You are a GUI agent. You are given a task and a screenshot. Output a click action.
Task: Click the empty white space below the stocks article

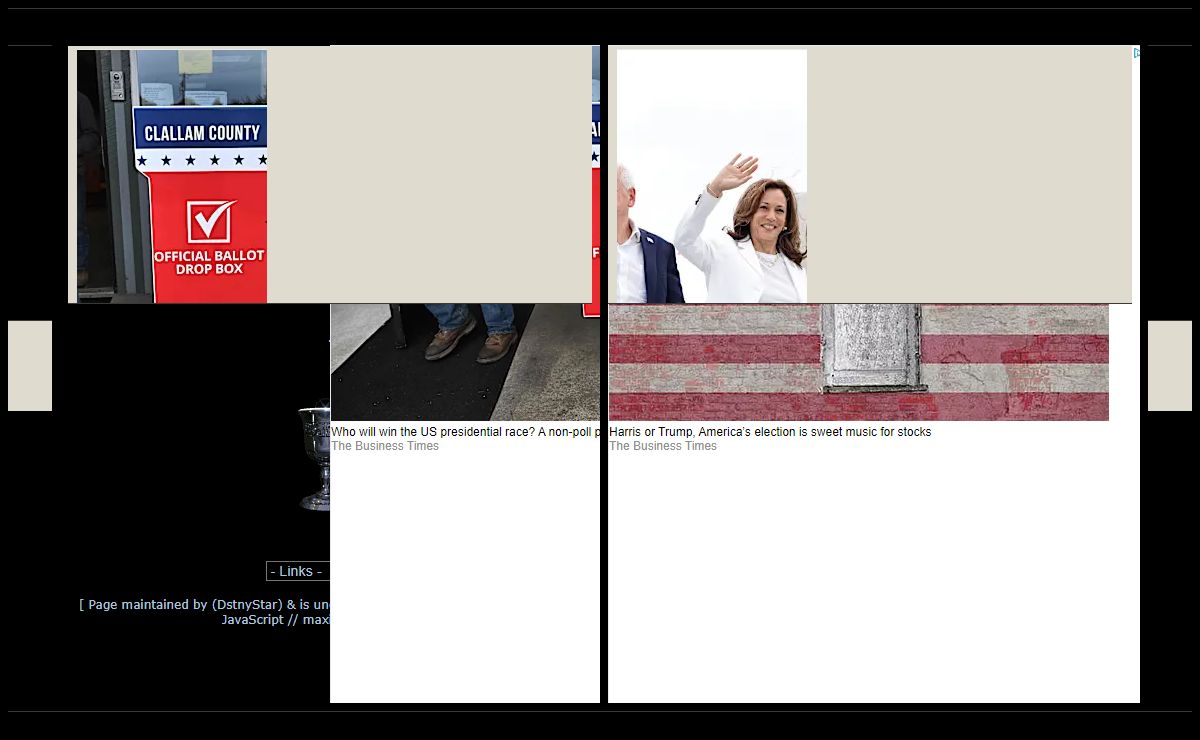coord(873,580)
